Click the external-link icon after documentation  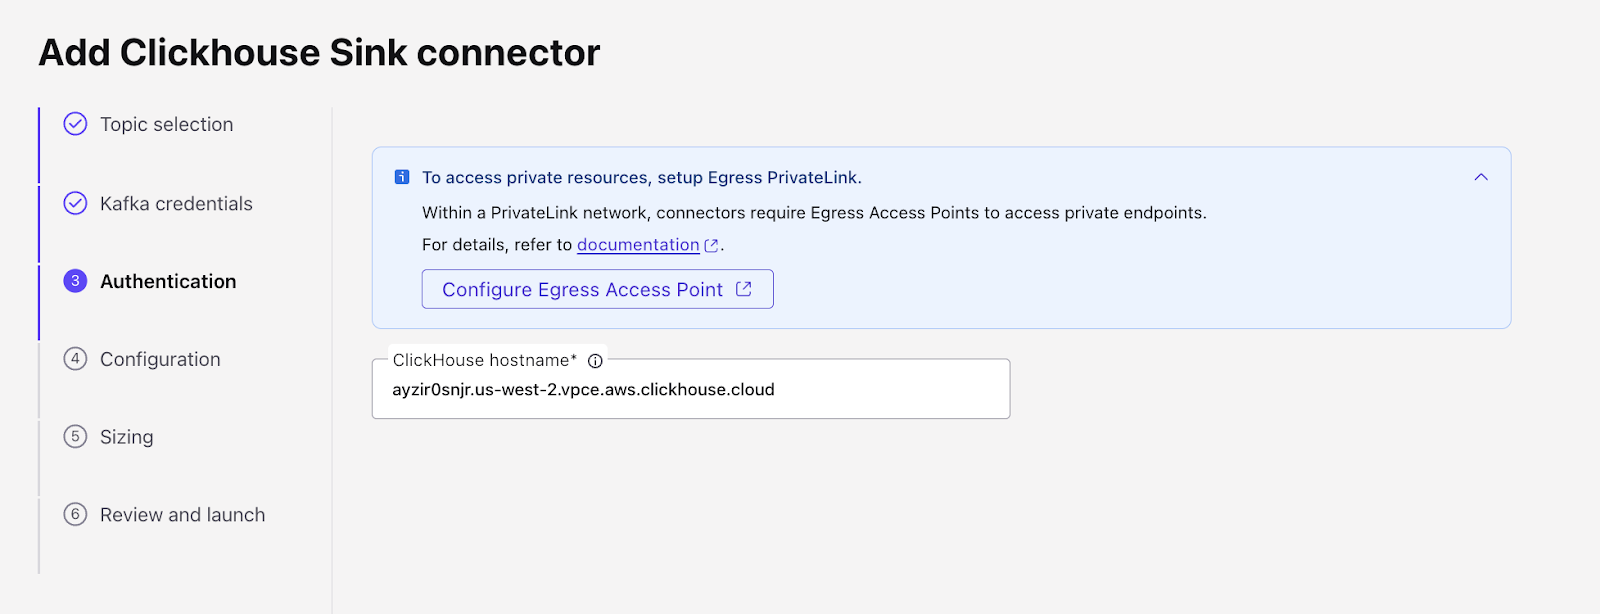(711, 244)
